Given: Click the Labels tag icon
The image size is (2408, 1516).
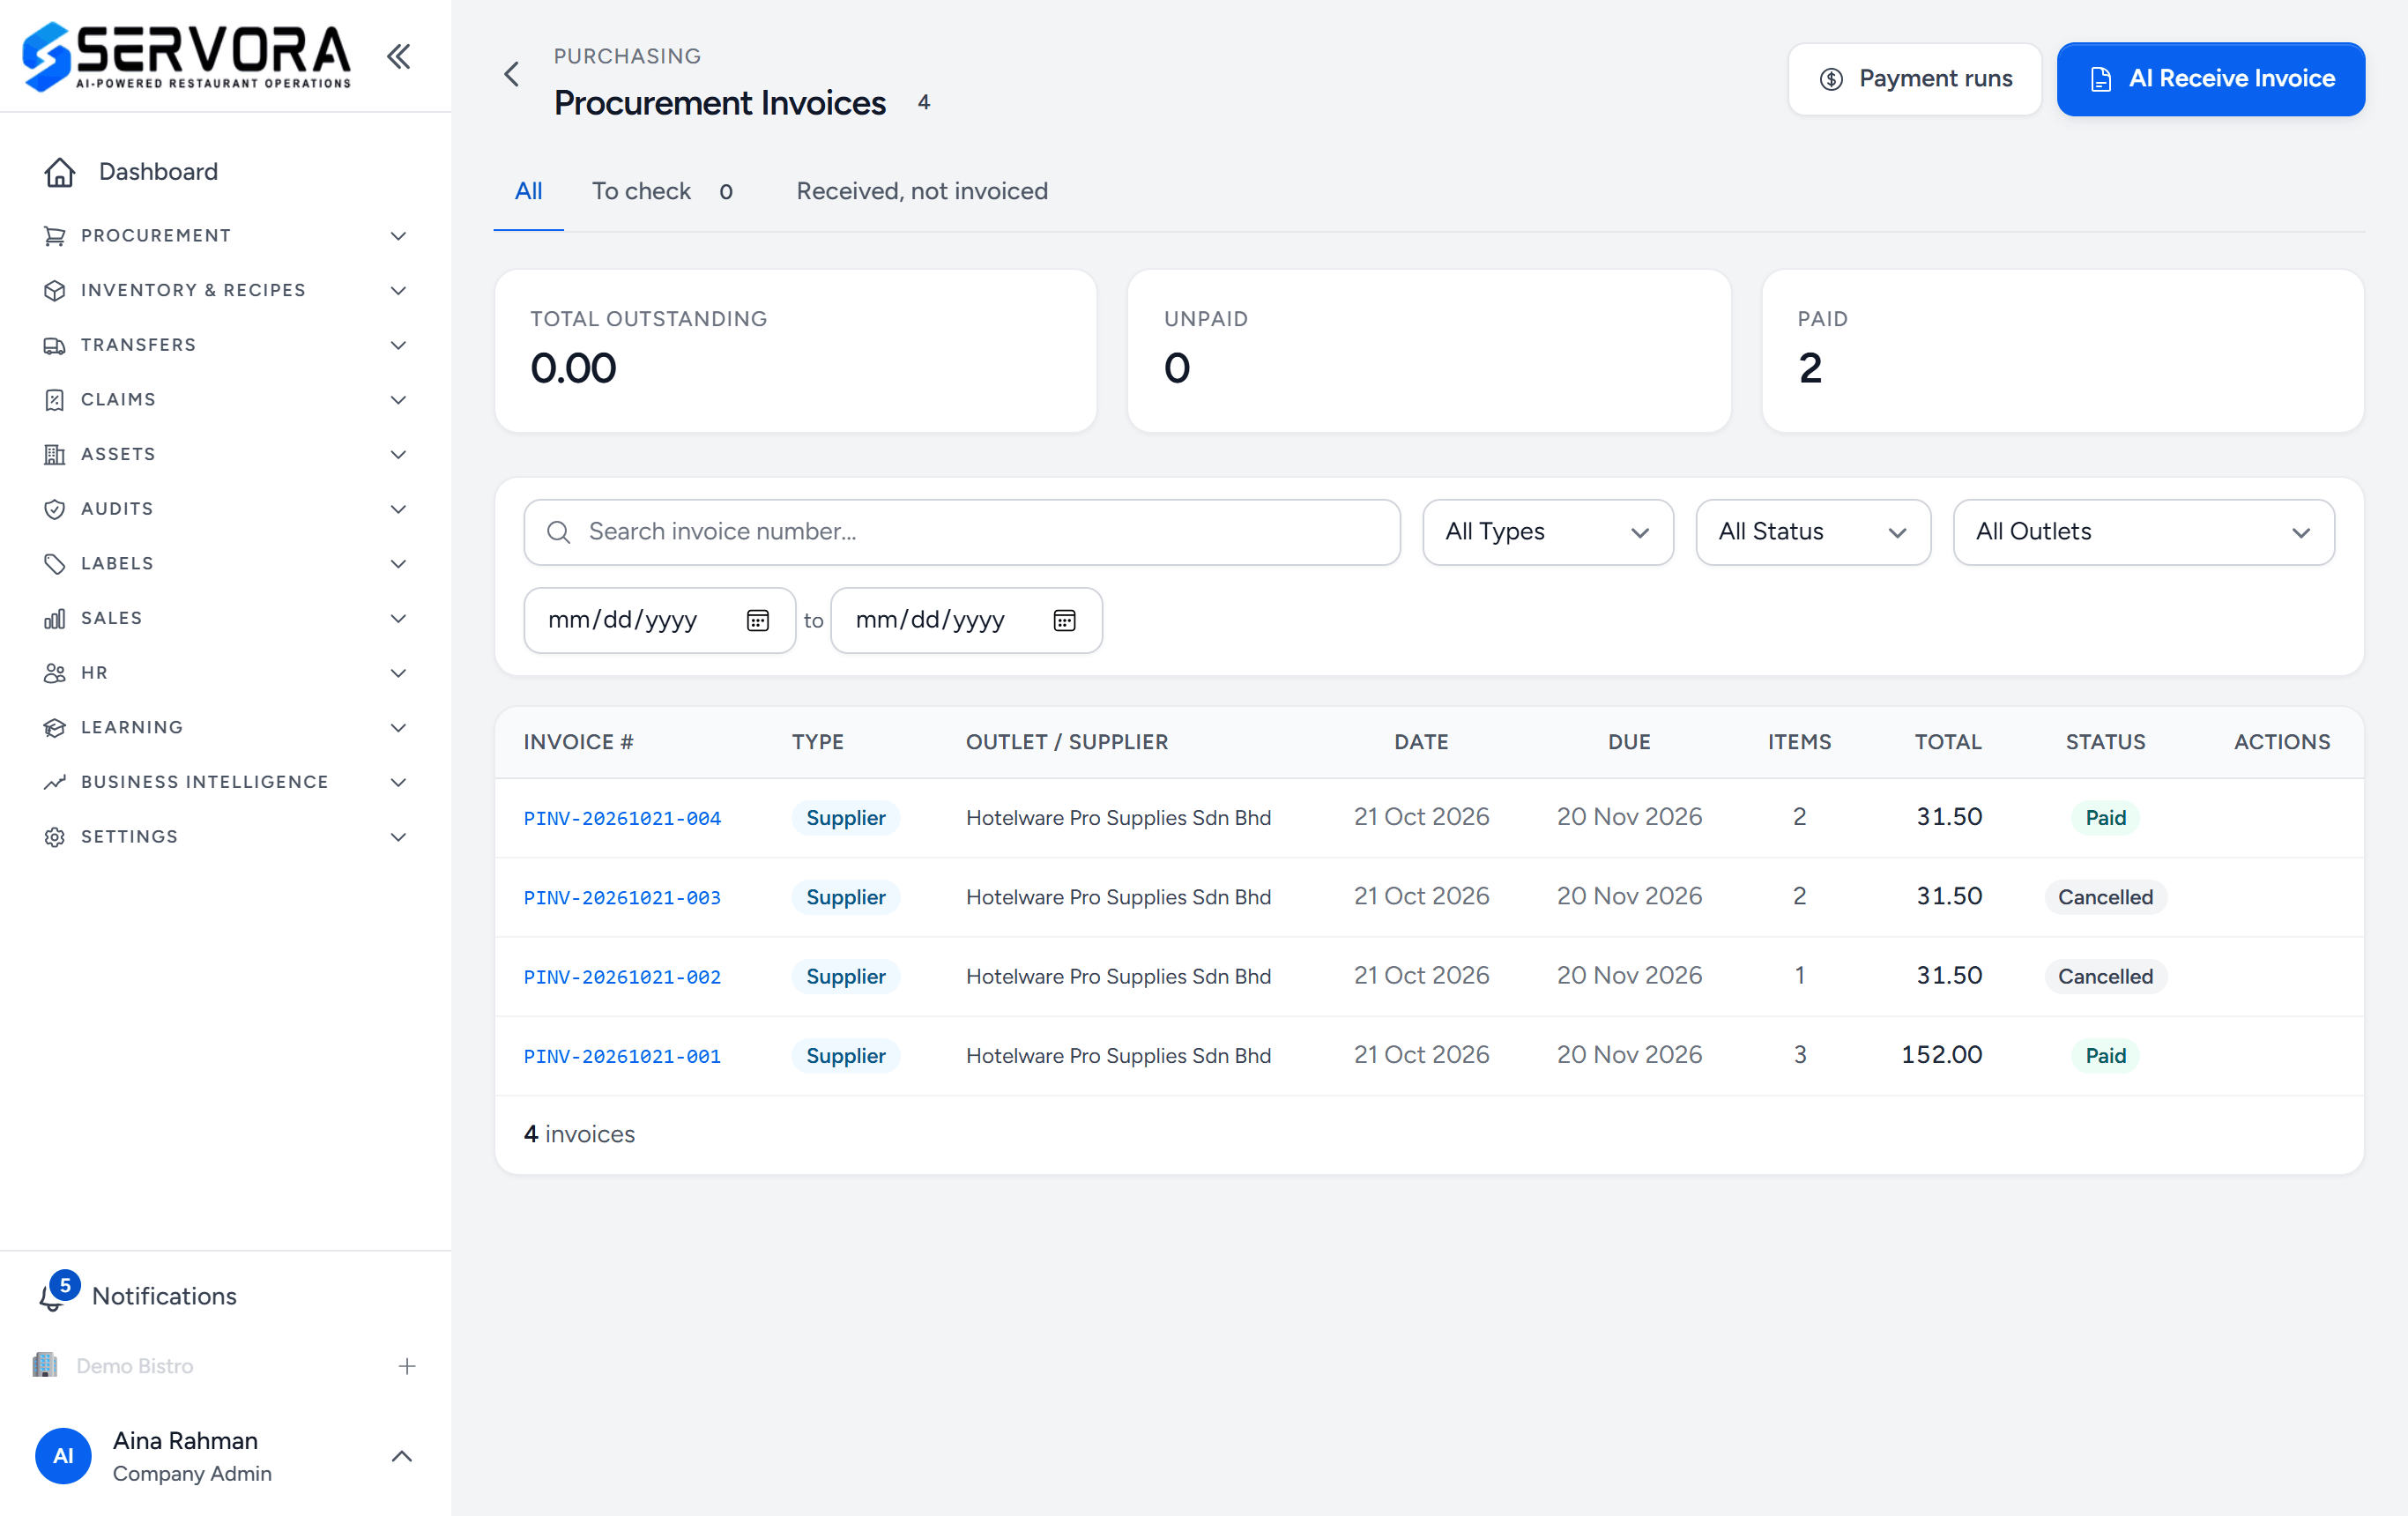Looking at the screenshot, I should (x=55, y=564).
